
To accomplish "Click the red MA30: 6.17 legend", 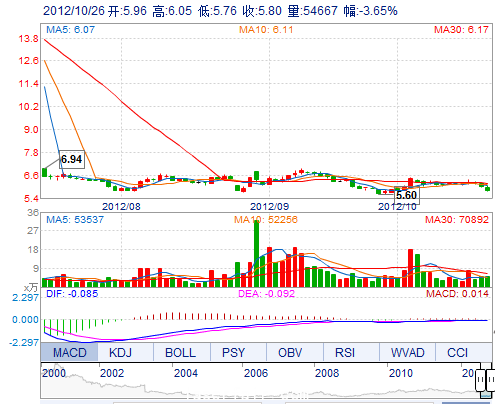I will point(461,30).
